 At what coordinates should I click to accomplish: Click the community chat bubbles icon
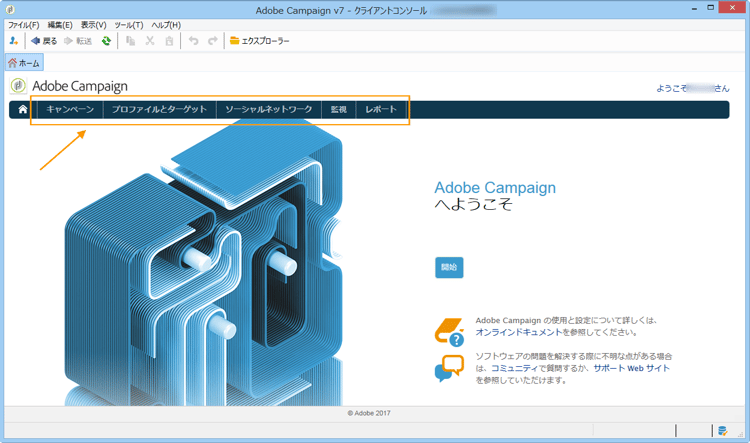pyautogui.click(x=449, y=368)
